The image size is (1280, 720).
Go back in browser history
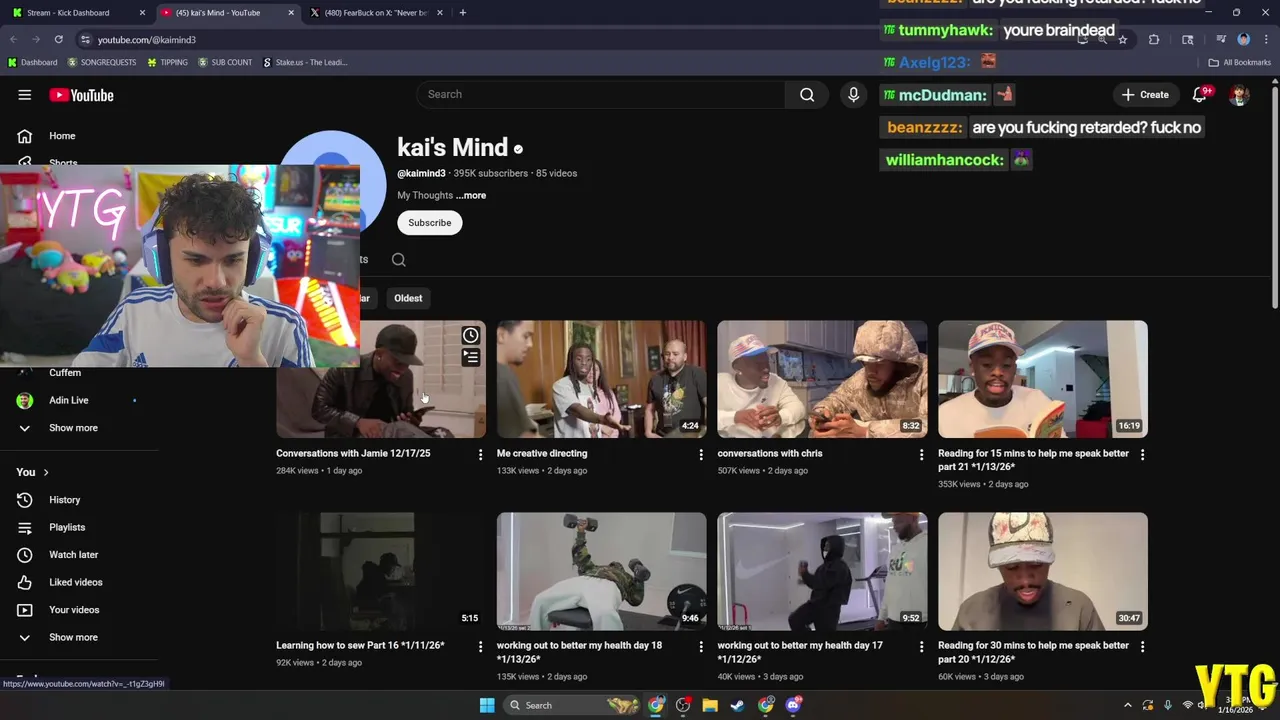14,39
